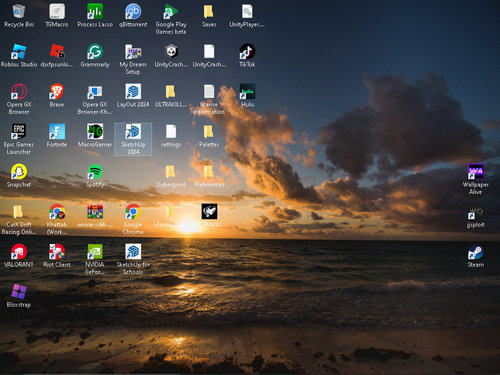Select the ULTRAKILL folder icon
Screen dimensions: 500x375
point(171,92)
